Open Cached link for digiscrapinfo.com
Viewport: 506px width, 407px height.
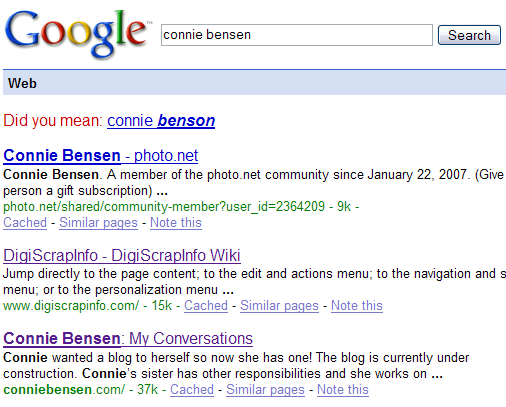tap(206, 306)
